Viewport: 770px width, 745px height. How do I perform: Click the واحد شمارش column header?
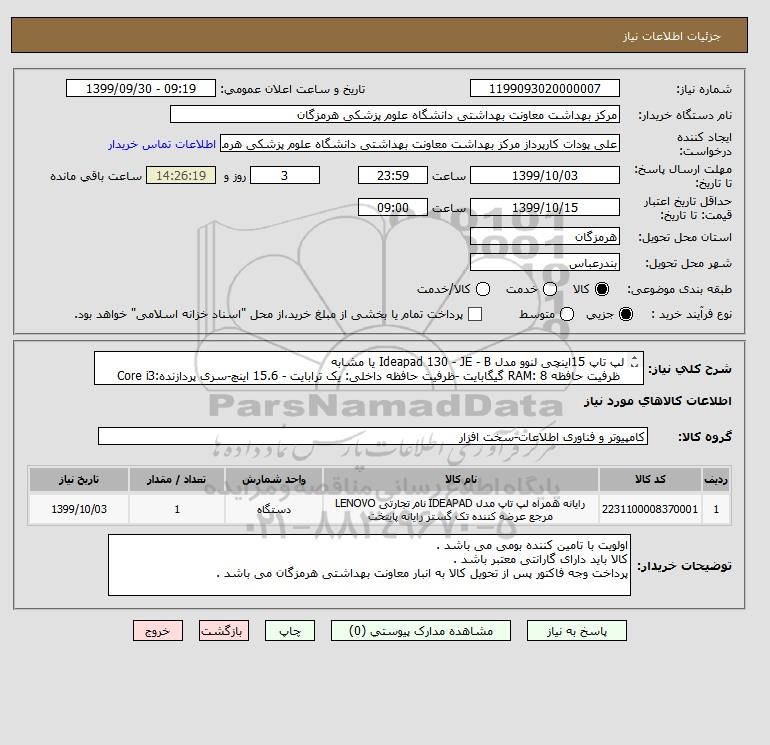[274, 479]
